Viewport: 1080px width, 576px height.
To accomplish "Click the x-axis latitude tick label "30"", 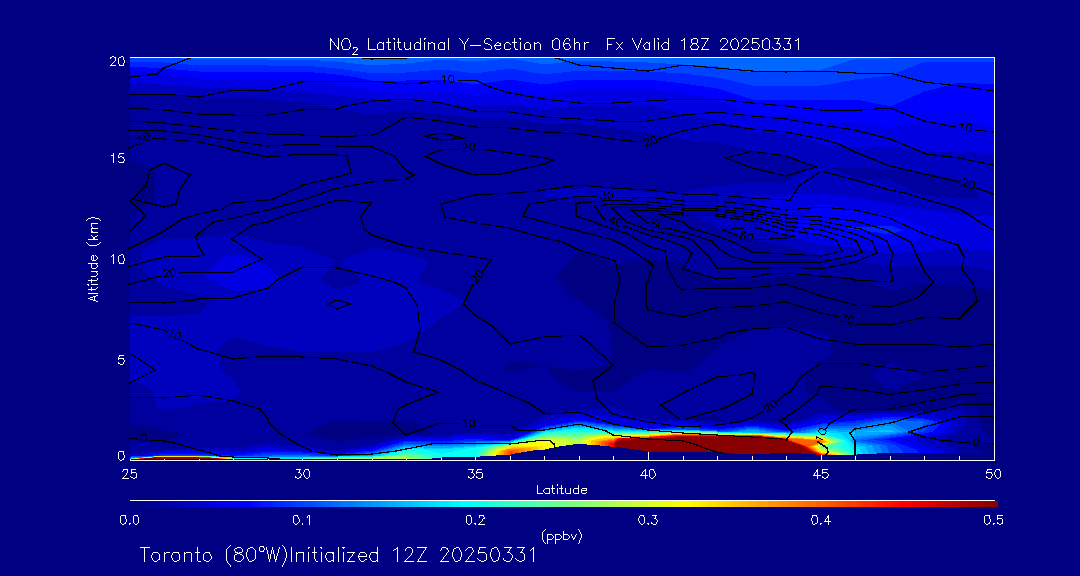I will pos(302,474).
